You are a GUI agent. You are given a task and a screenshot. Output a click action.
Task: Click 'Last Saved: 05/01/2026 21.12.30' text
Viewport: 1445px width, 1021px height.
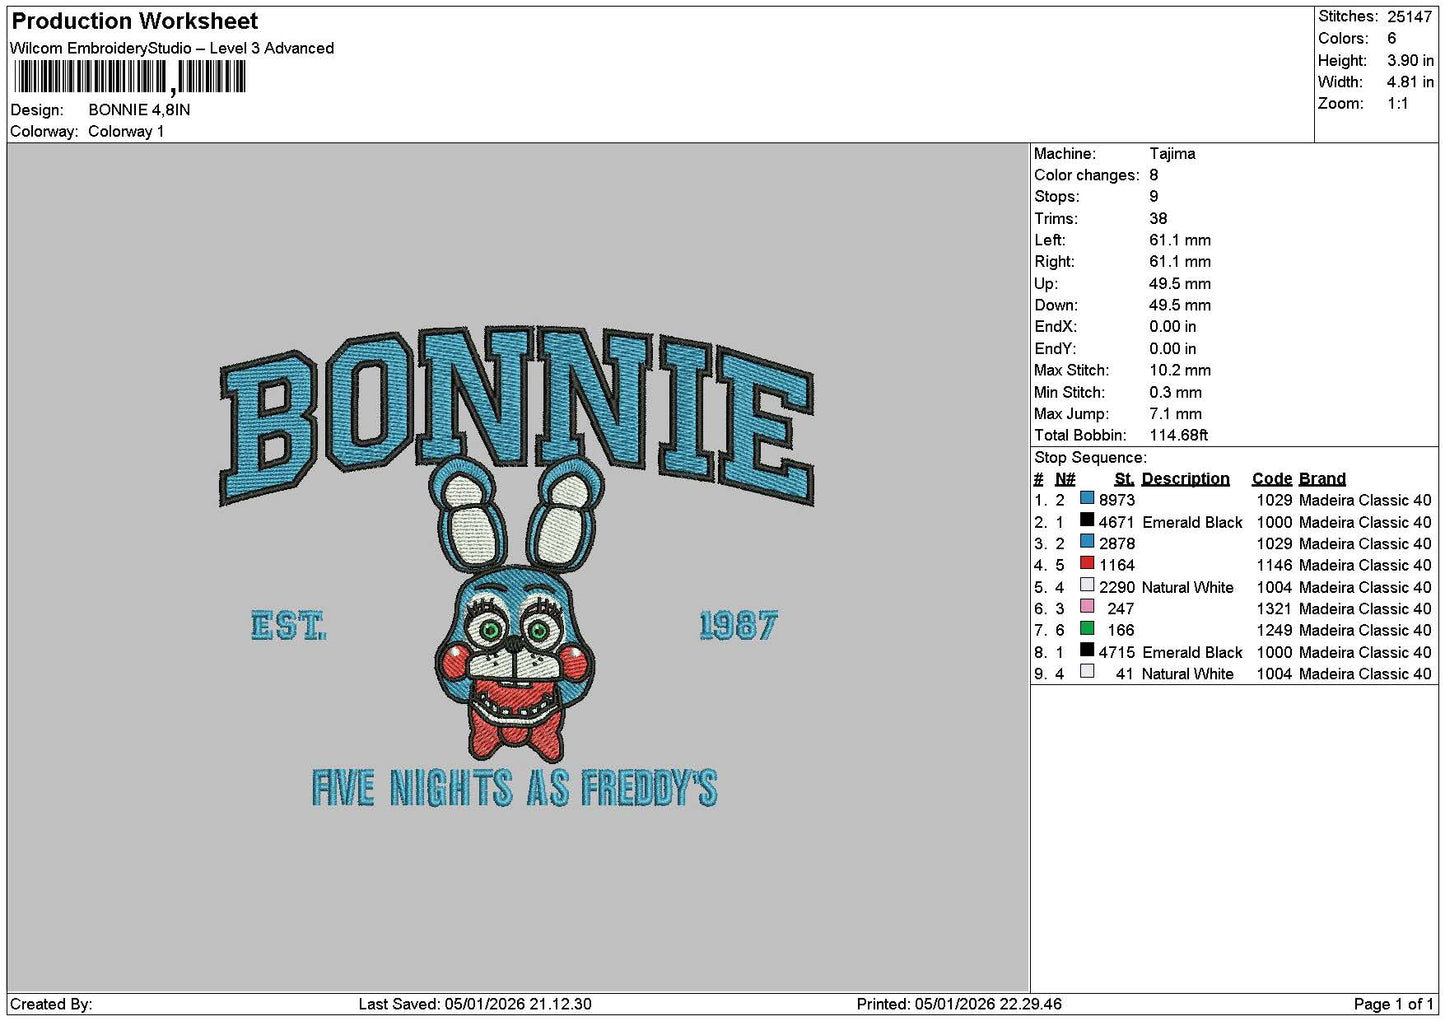click(475, 1005)
